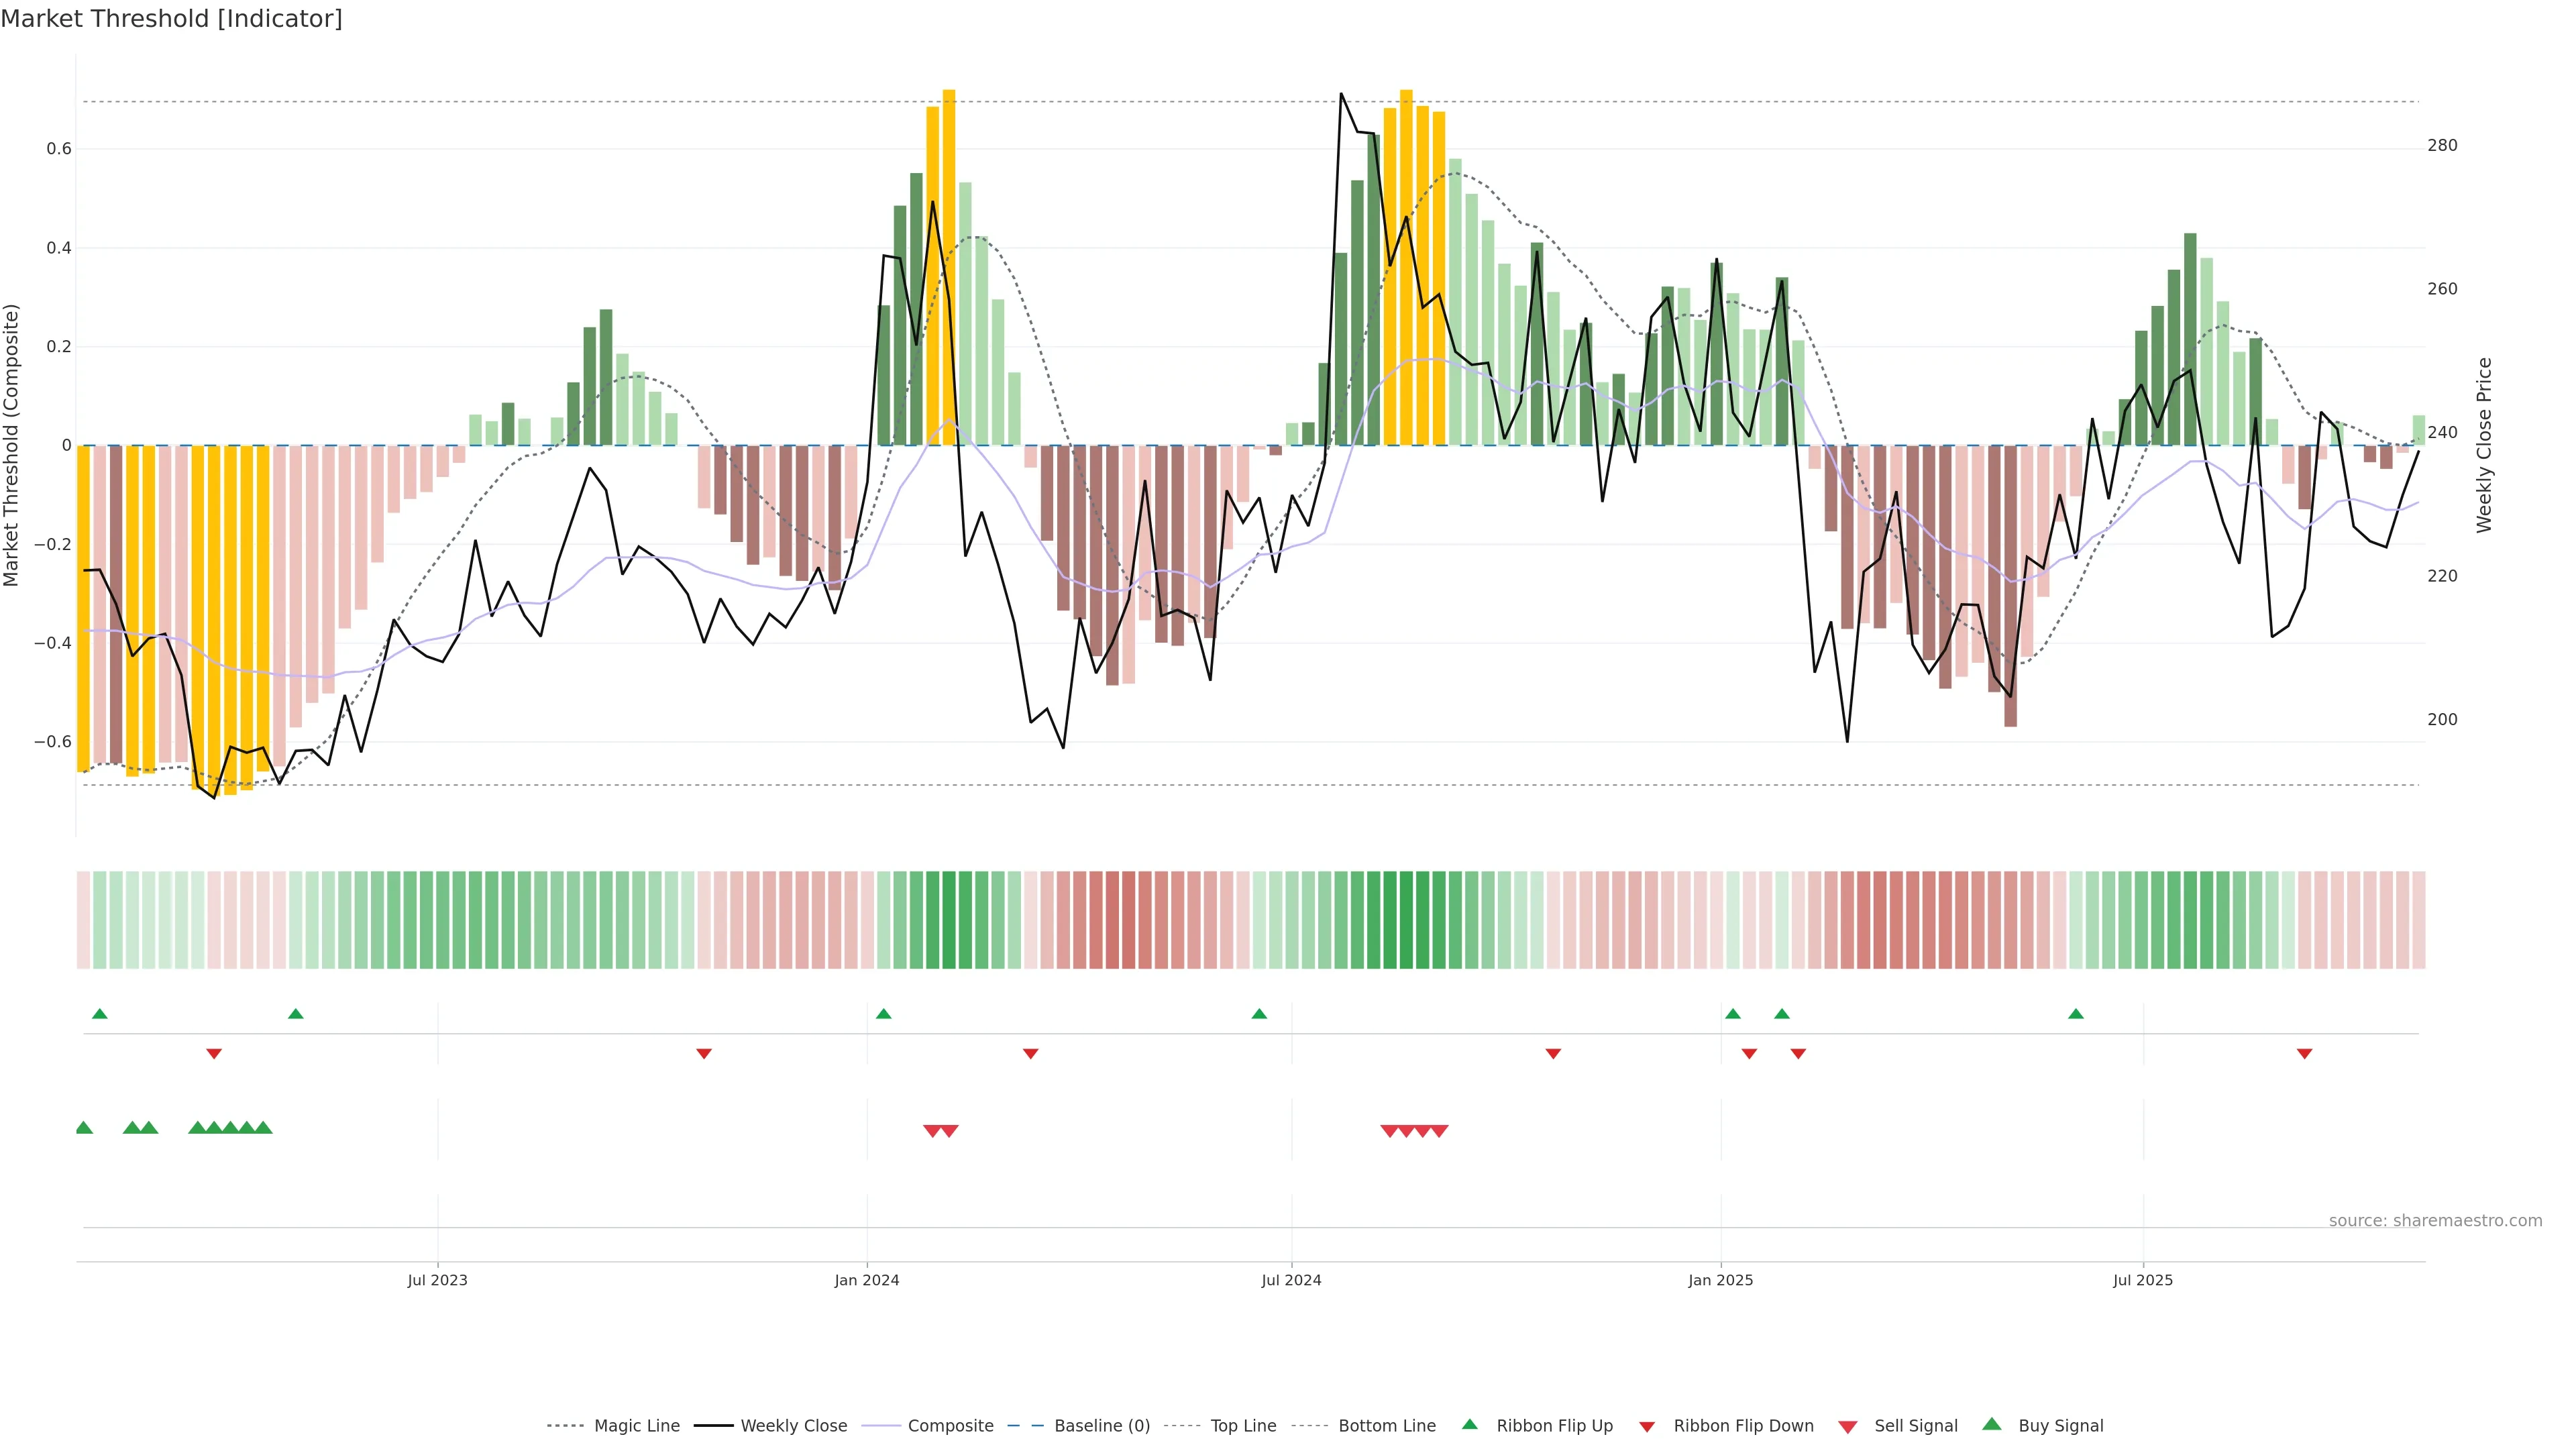Click the green flip-up marker before Jul 2025

tap(2075, 1014)
